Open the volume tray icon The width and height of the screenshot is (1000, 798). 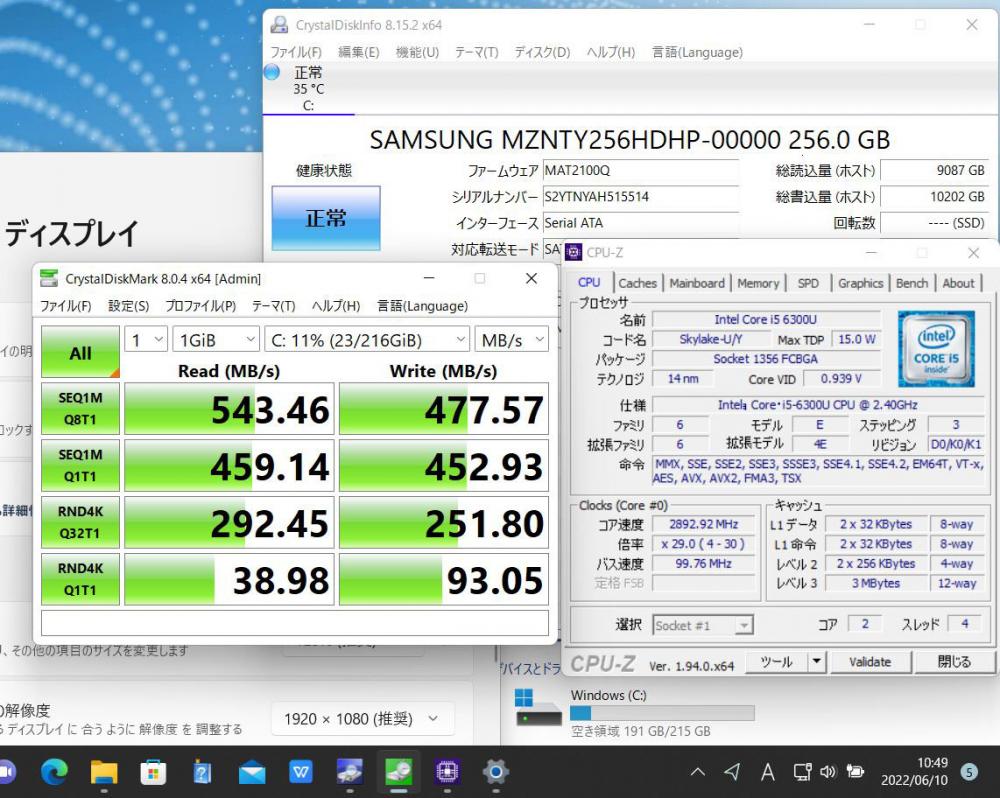click(828, 772)
